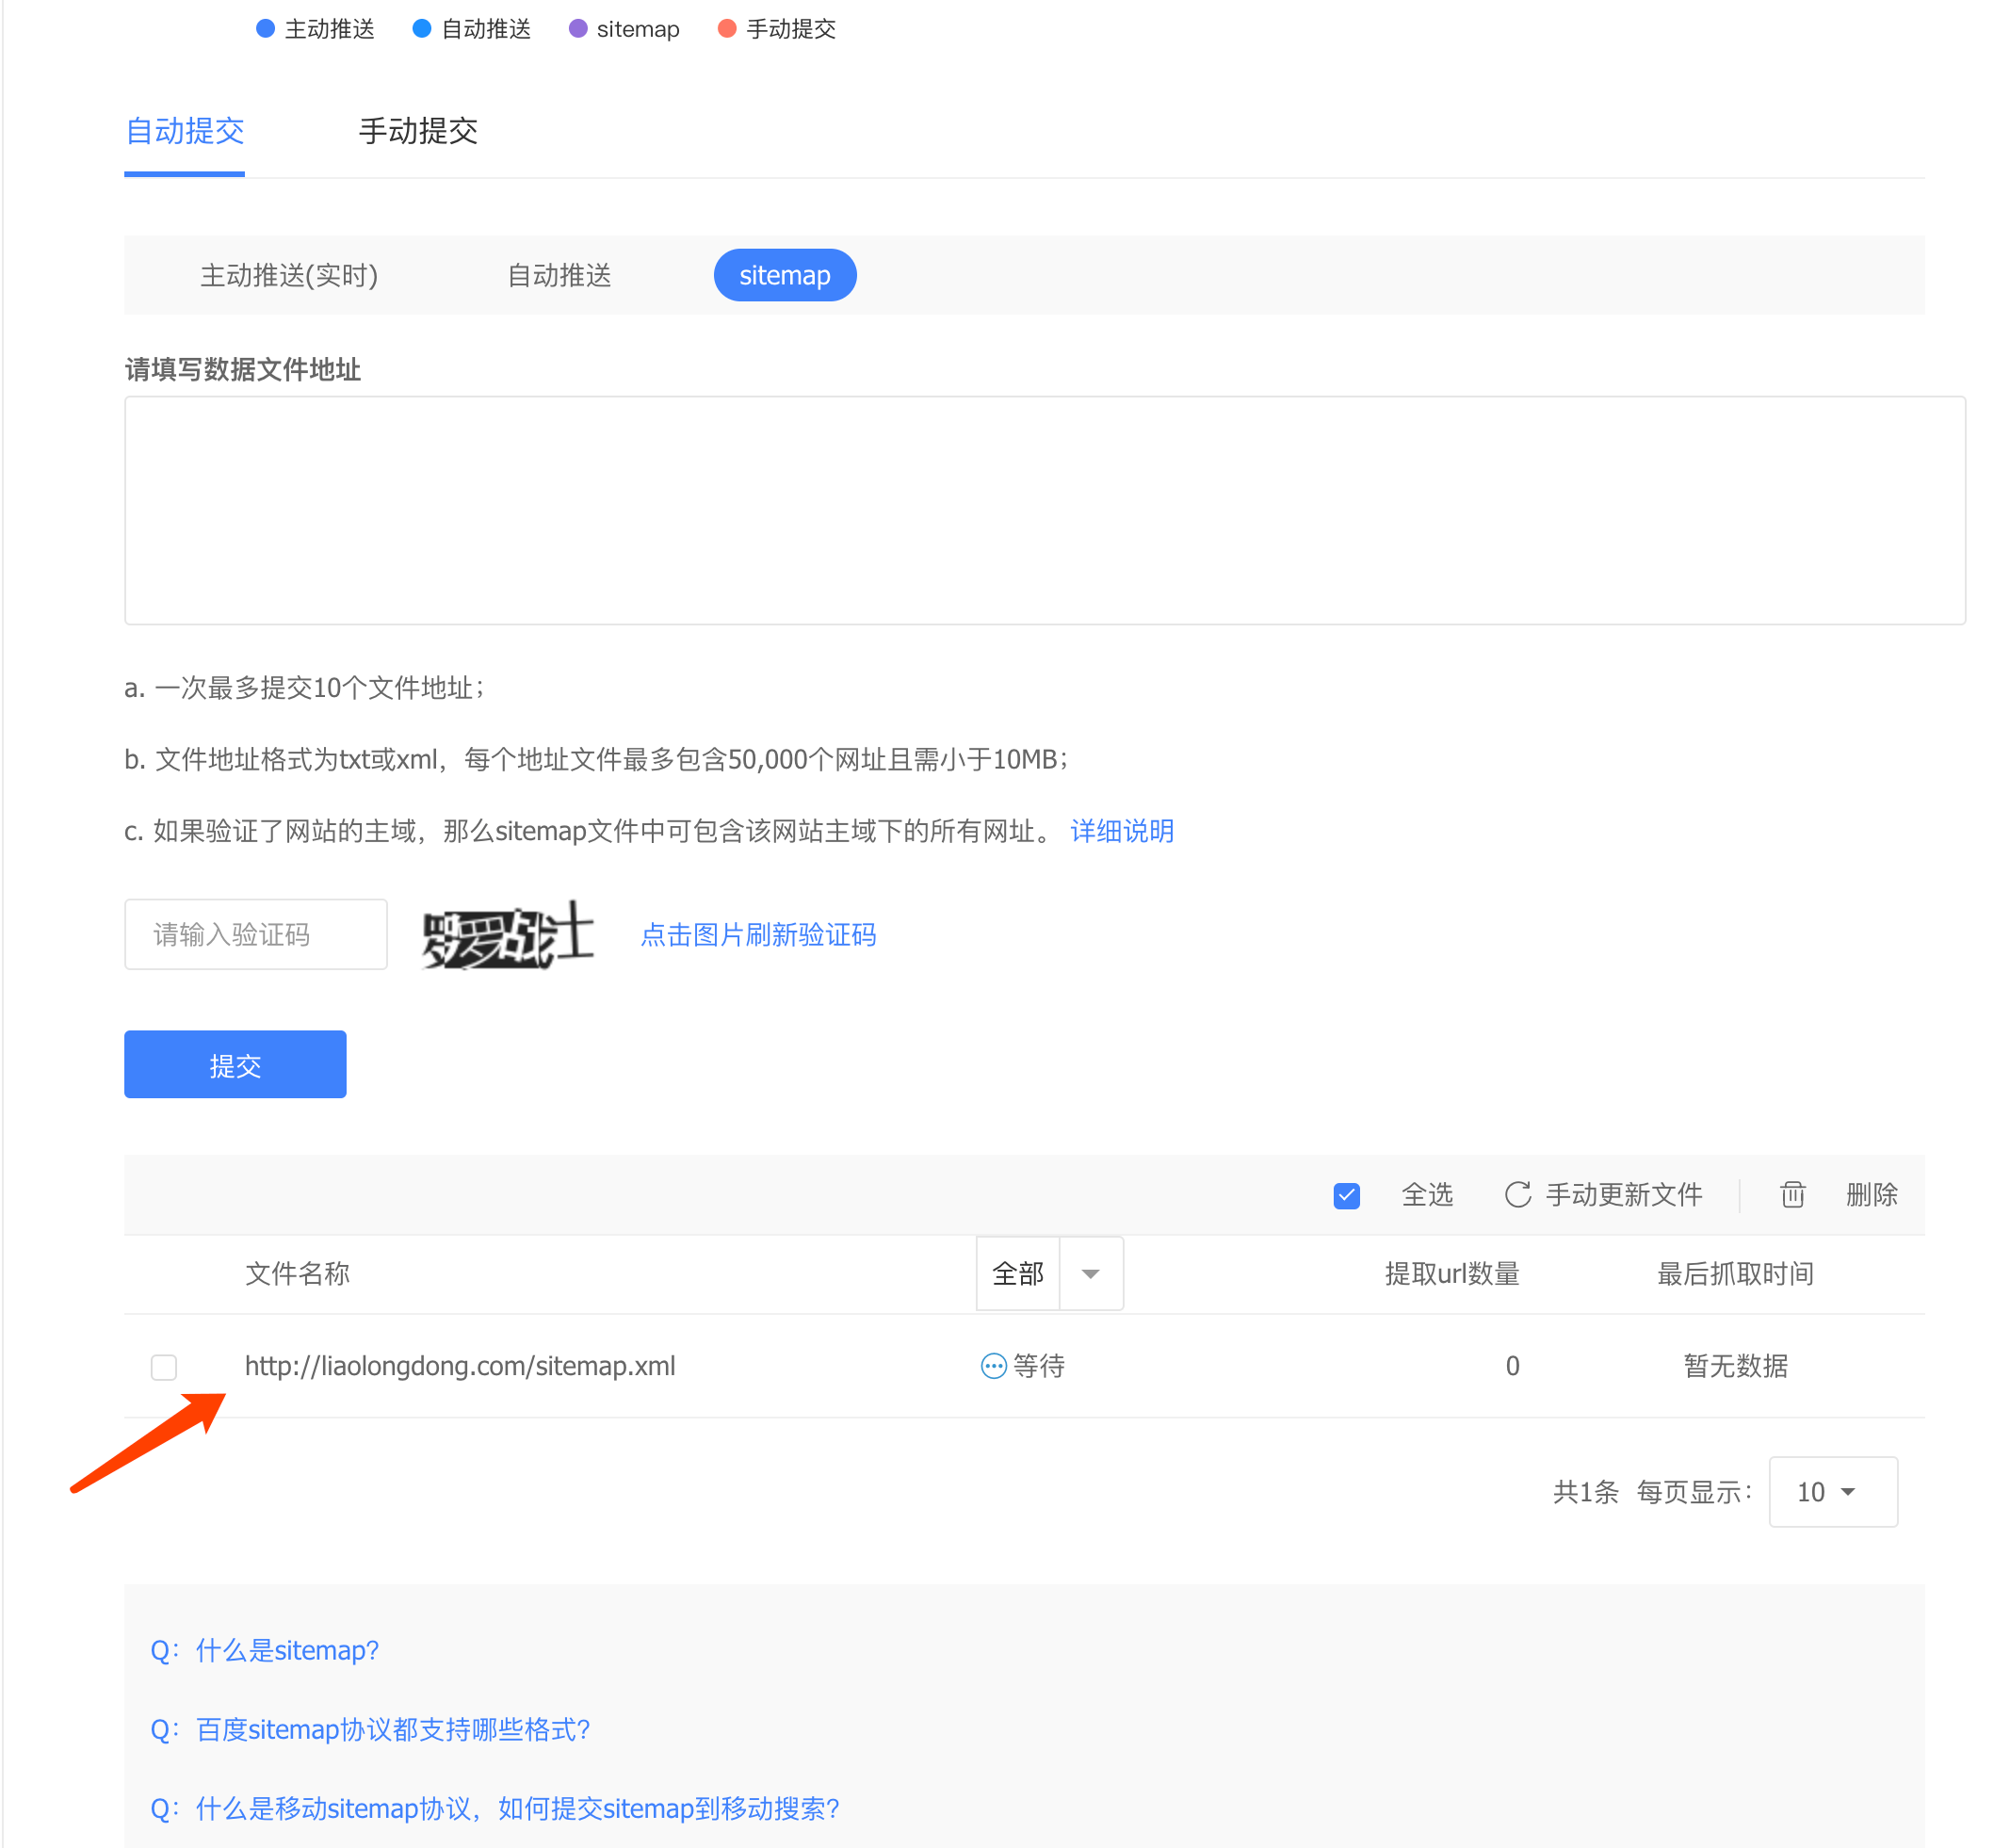Click the 最后抓取时间 column header

1735,1274
